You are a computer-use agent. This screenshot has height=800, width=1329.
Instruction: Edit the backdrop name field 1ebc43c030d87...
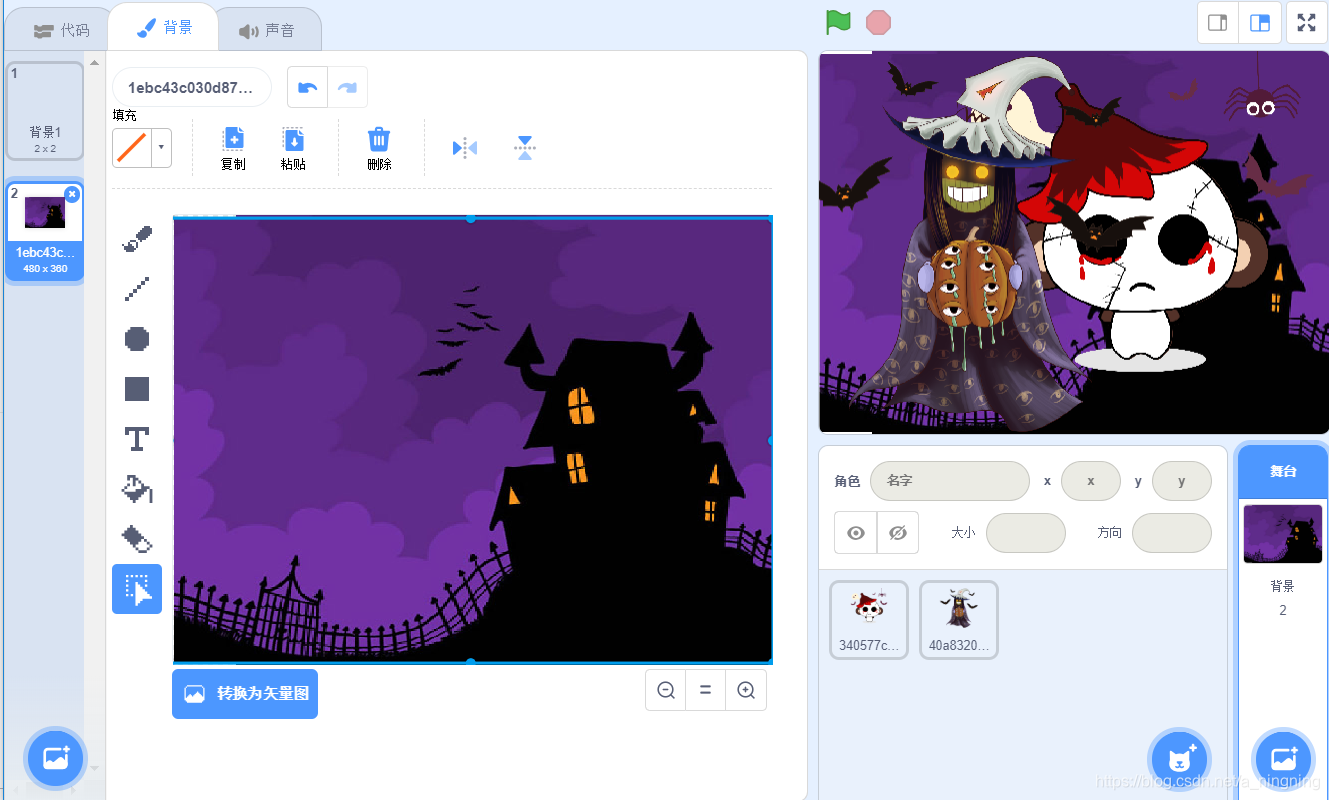[x=192, y=87]
